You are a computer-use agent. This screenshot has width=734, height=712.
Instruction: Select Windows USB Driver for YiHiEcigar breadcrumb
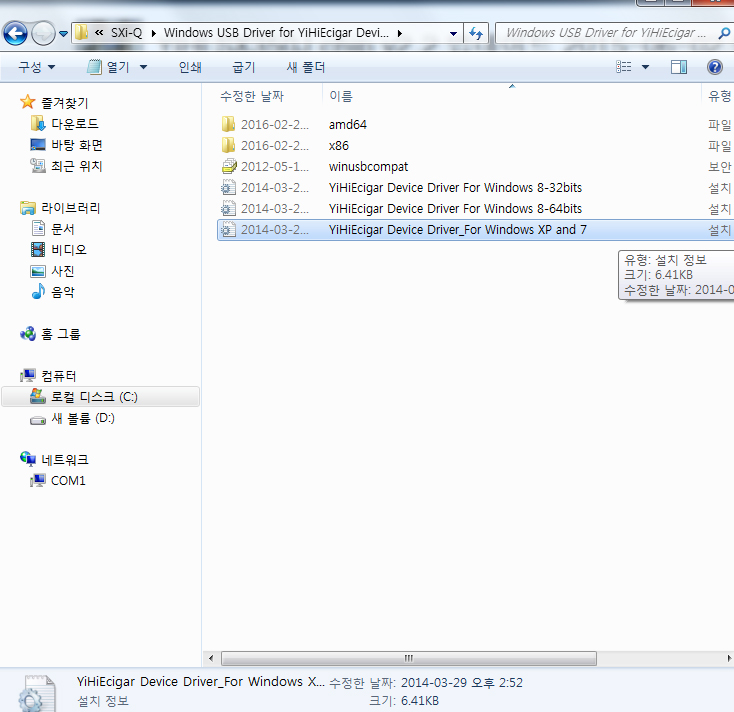[276, 33]
